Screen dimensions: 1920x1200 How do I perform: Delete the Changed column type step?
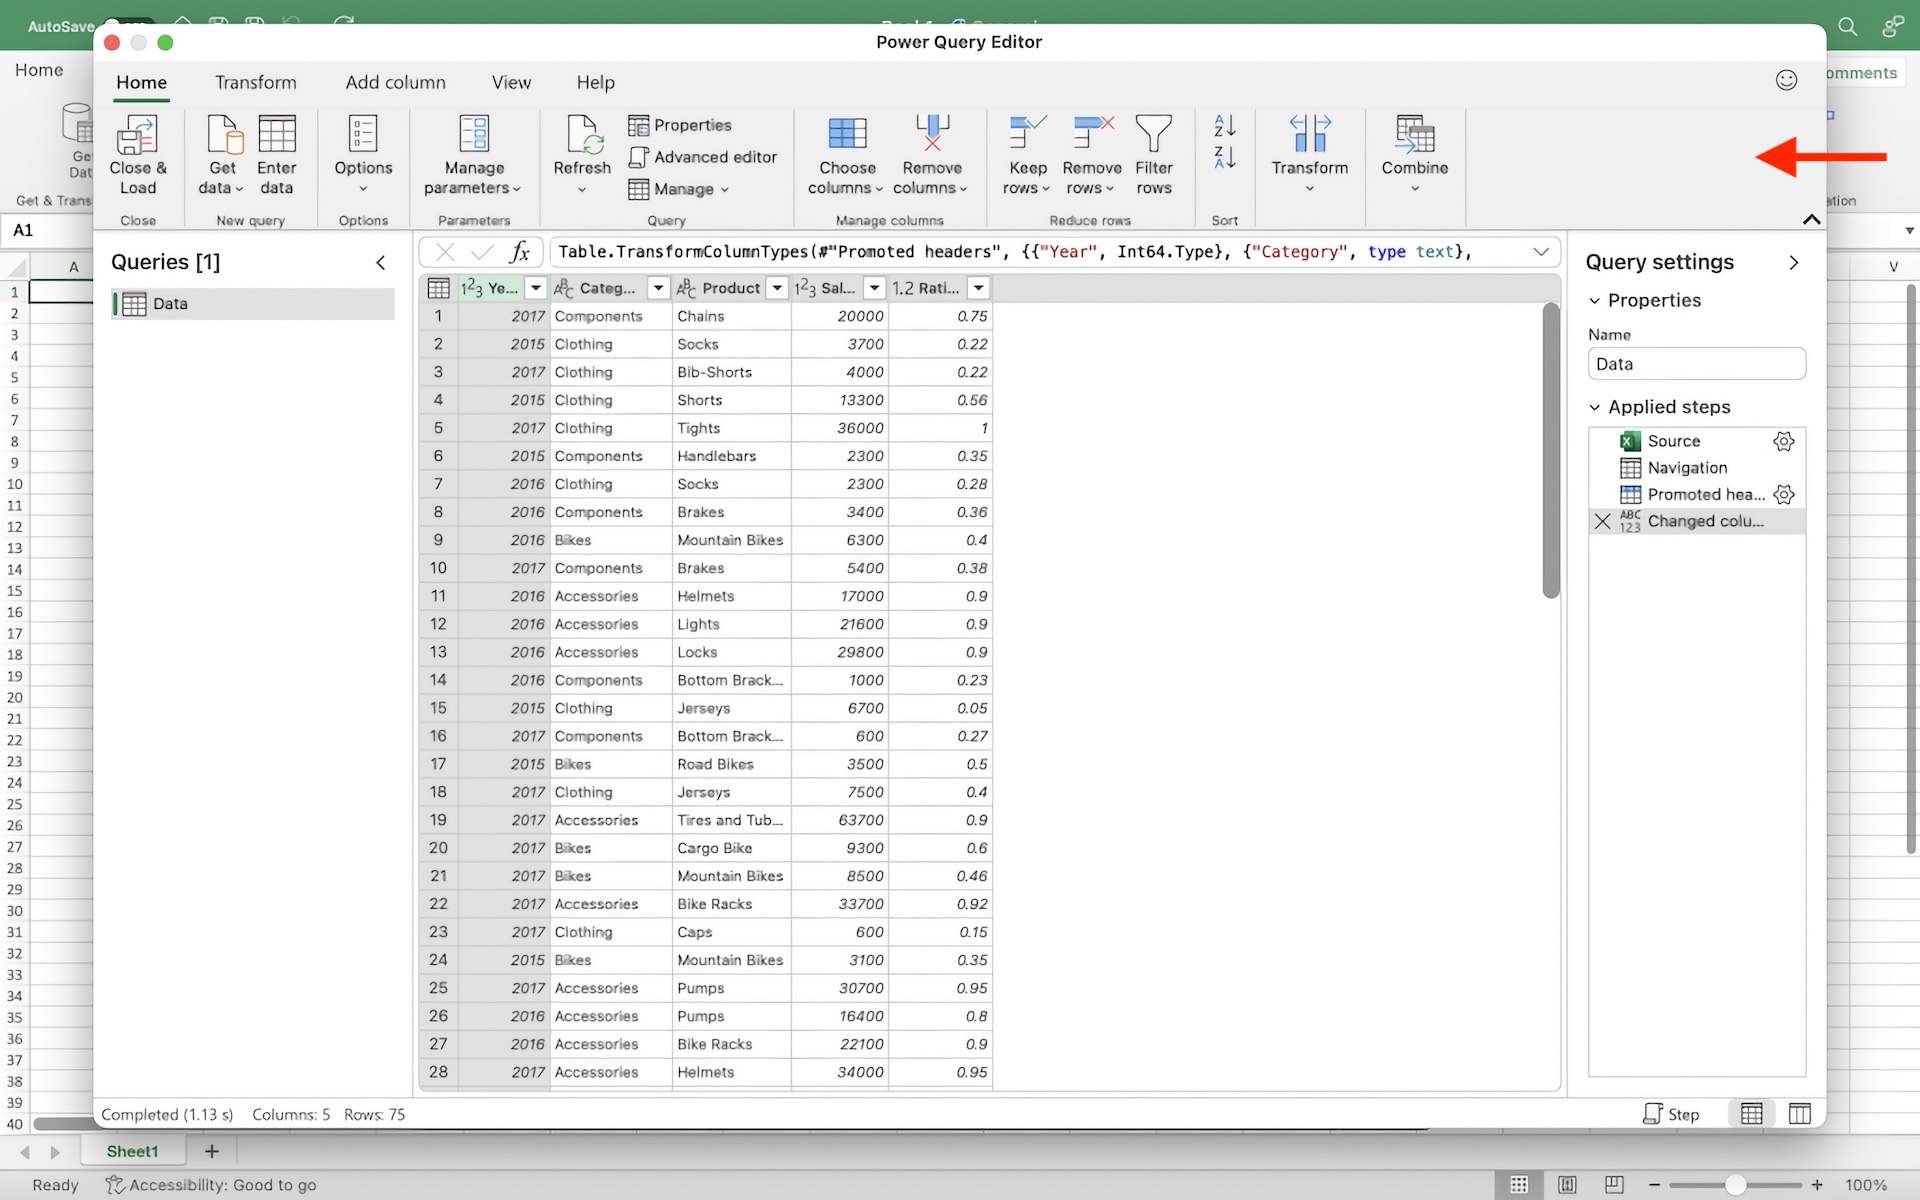[1602, 521]
